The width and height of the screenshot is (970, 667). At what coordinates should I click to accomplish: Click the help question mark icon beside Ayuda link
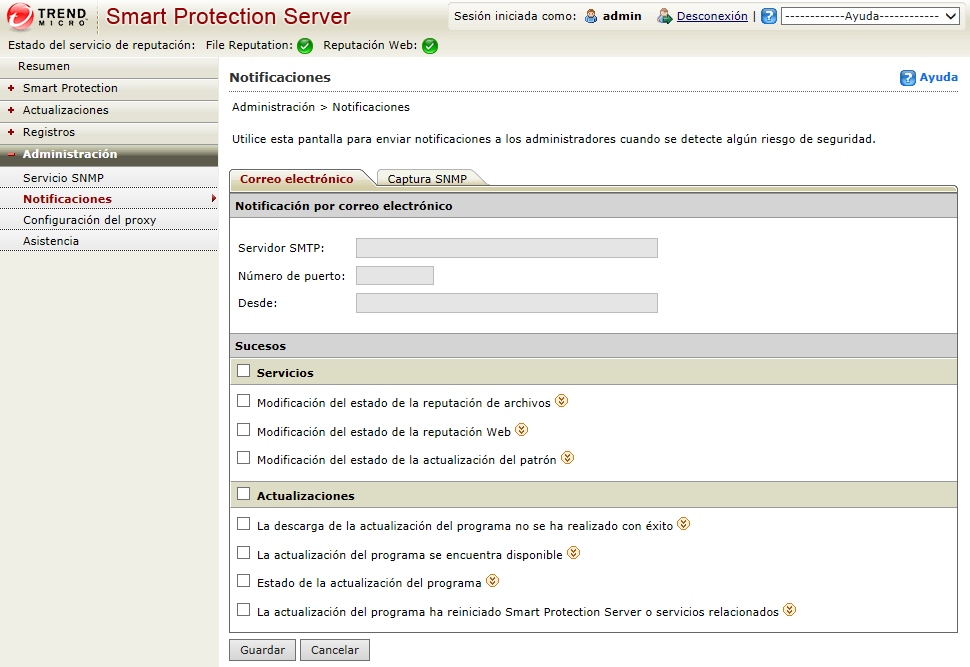coord(908,78)
